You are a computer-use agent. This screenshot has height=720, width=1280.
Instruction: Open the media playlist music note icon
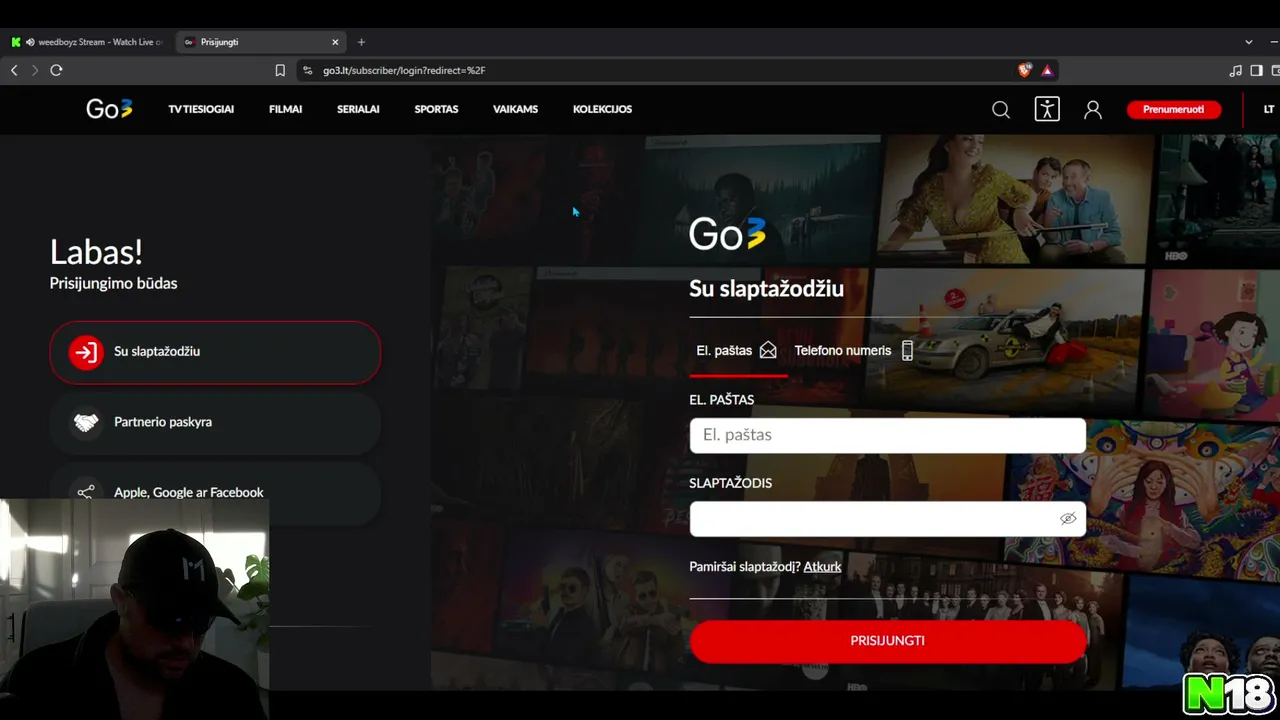click(1236, 70)
